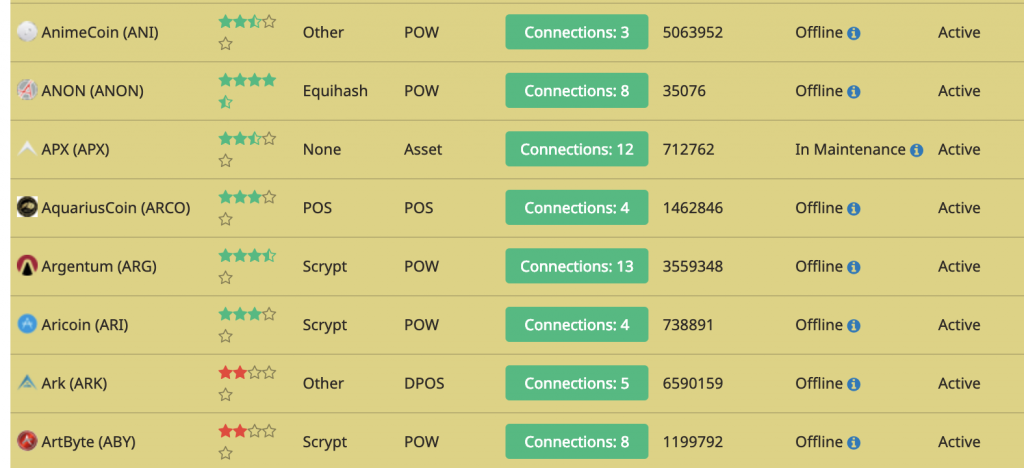Open the Ark (ARK) coin name

coord(74,383)
